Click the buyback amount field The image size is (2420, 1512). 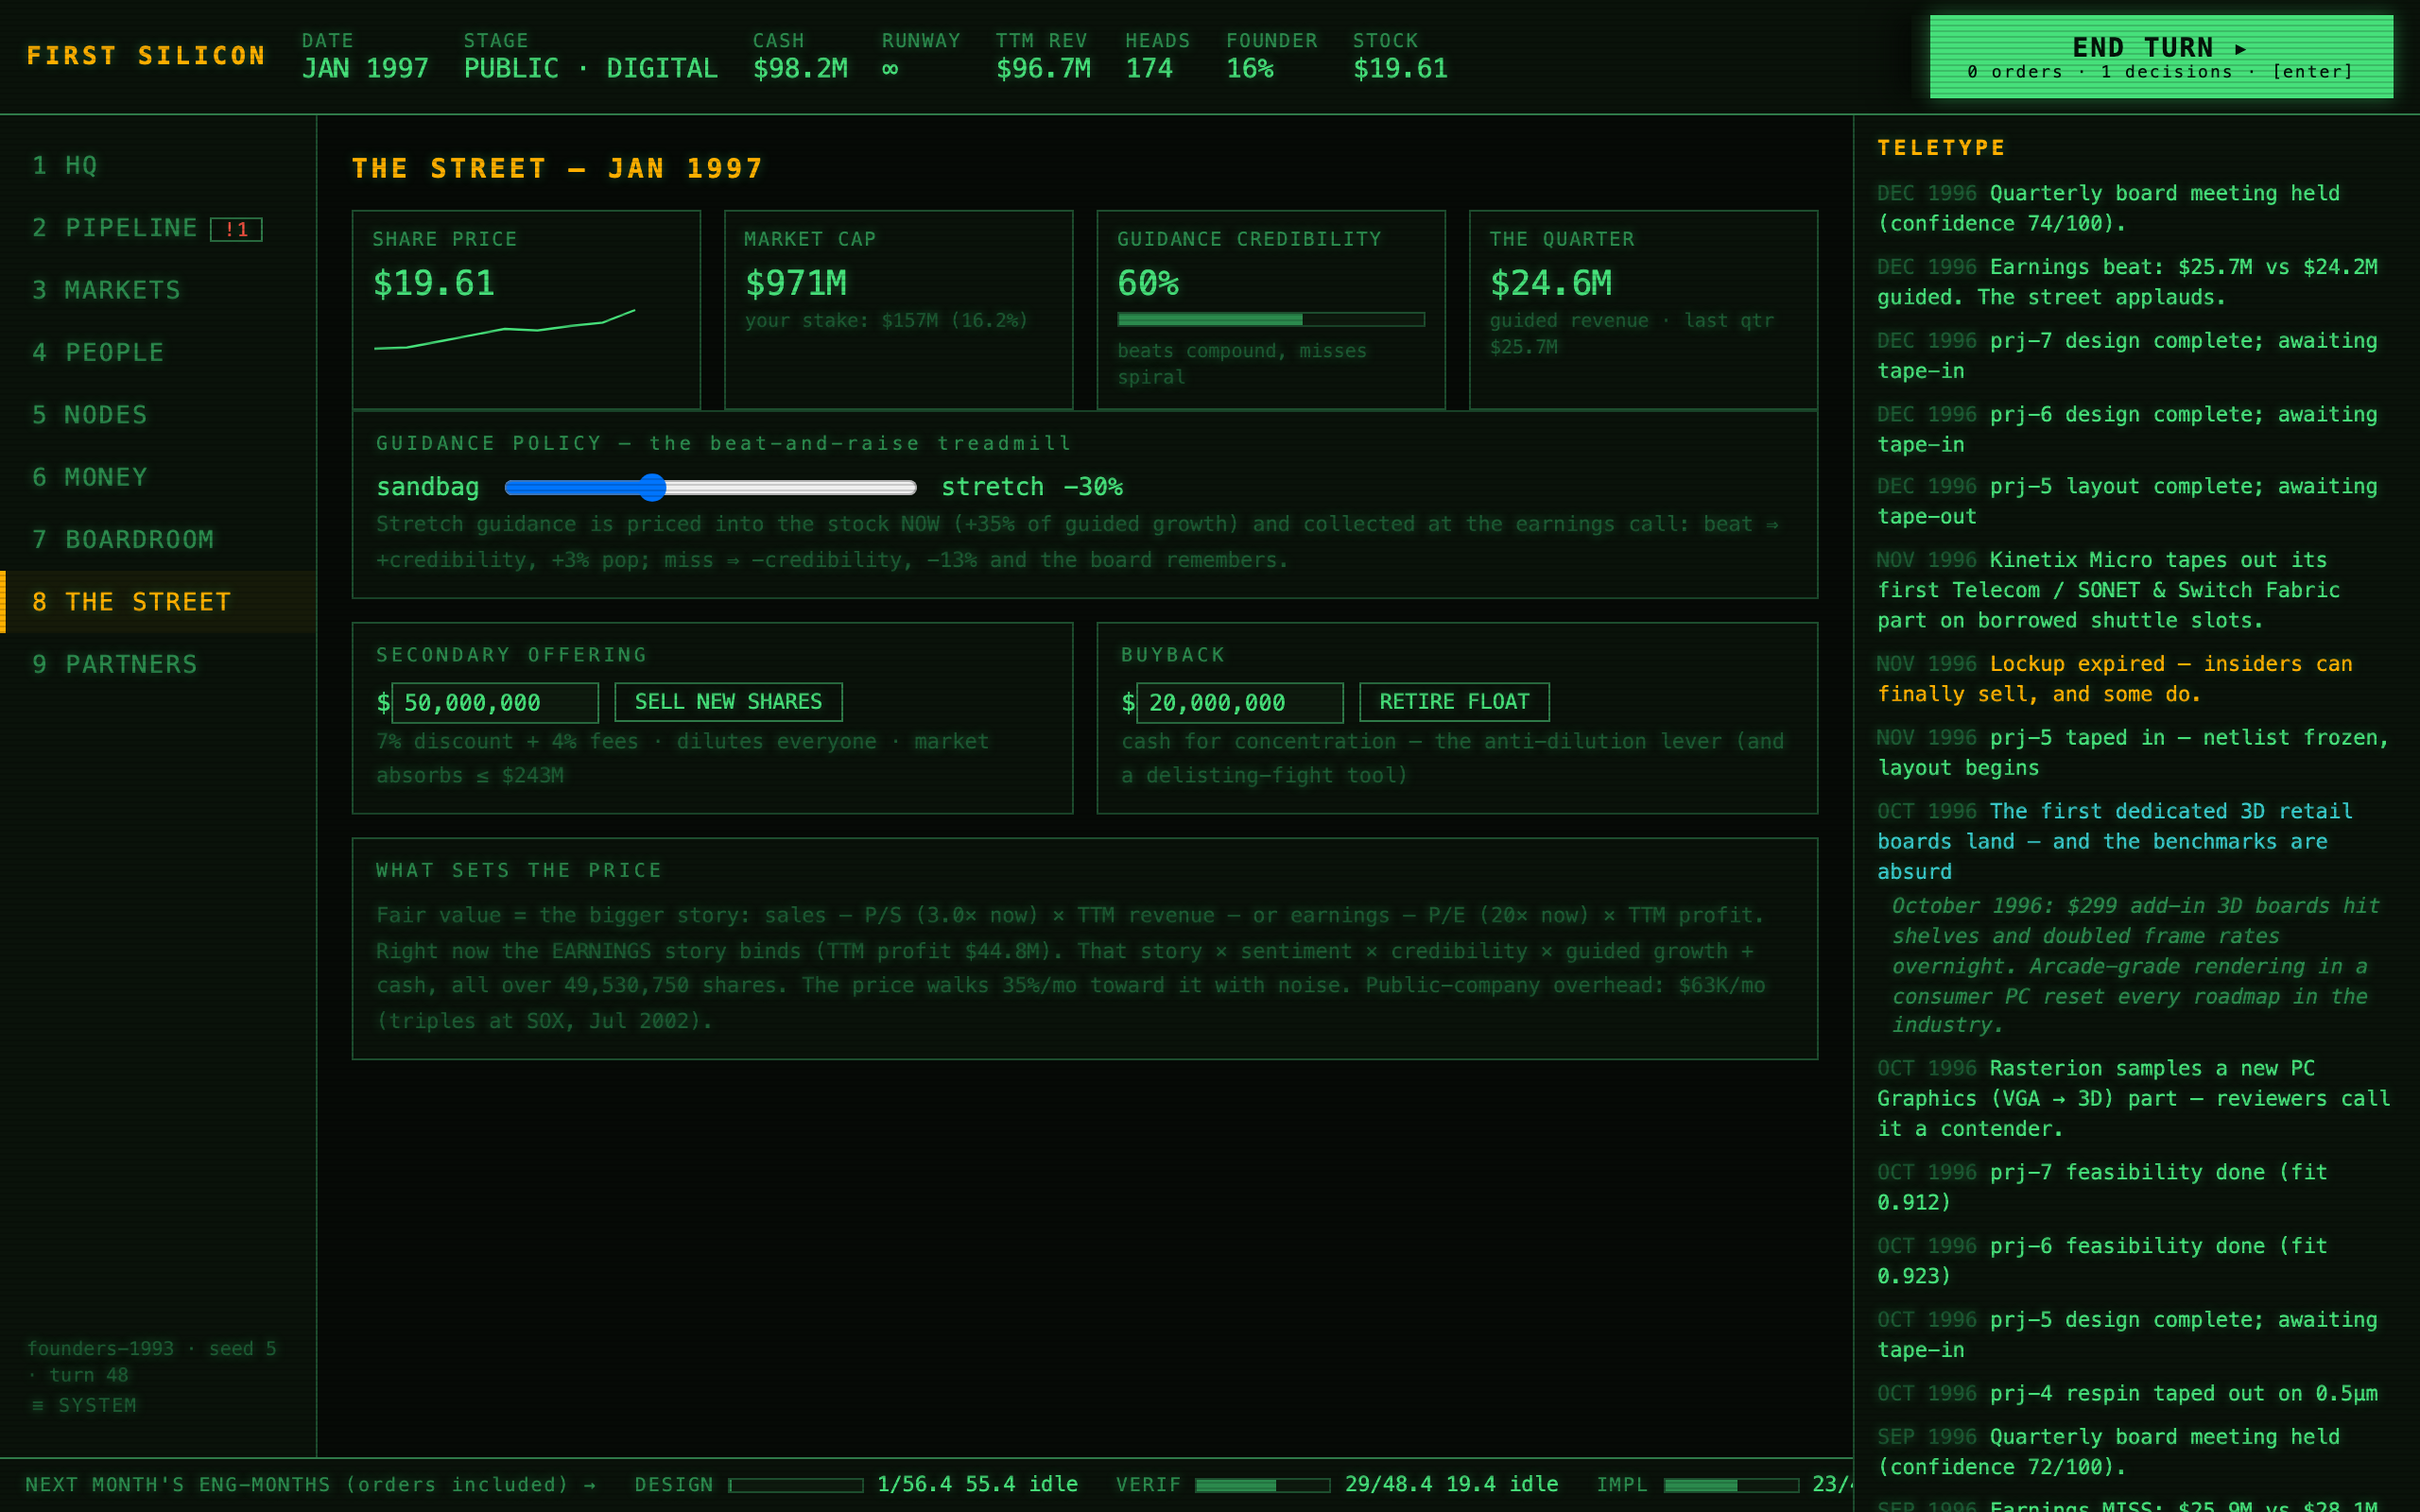click(x=1240, y=703)
